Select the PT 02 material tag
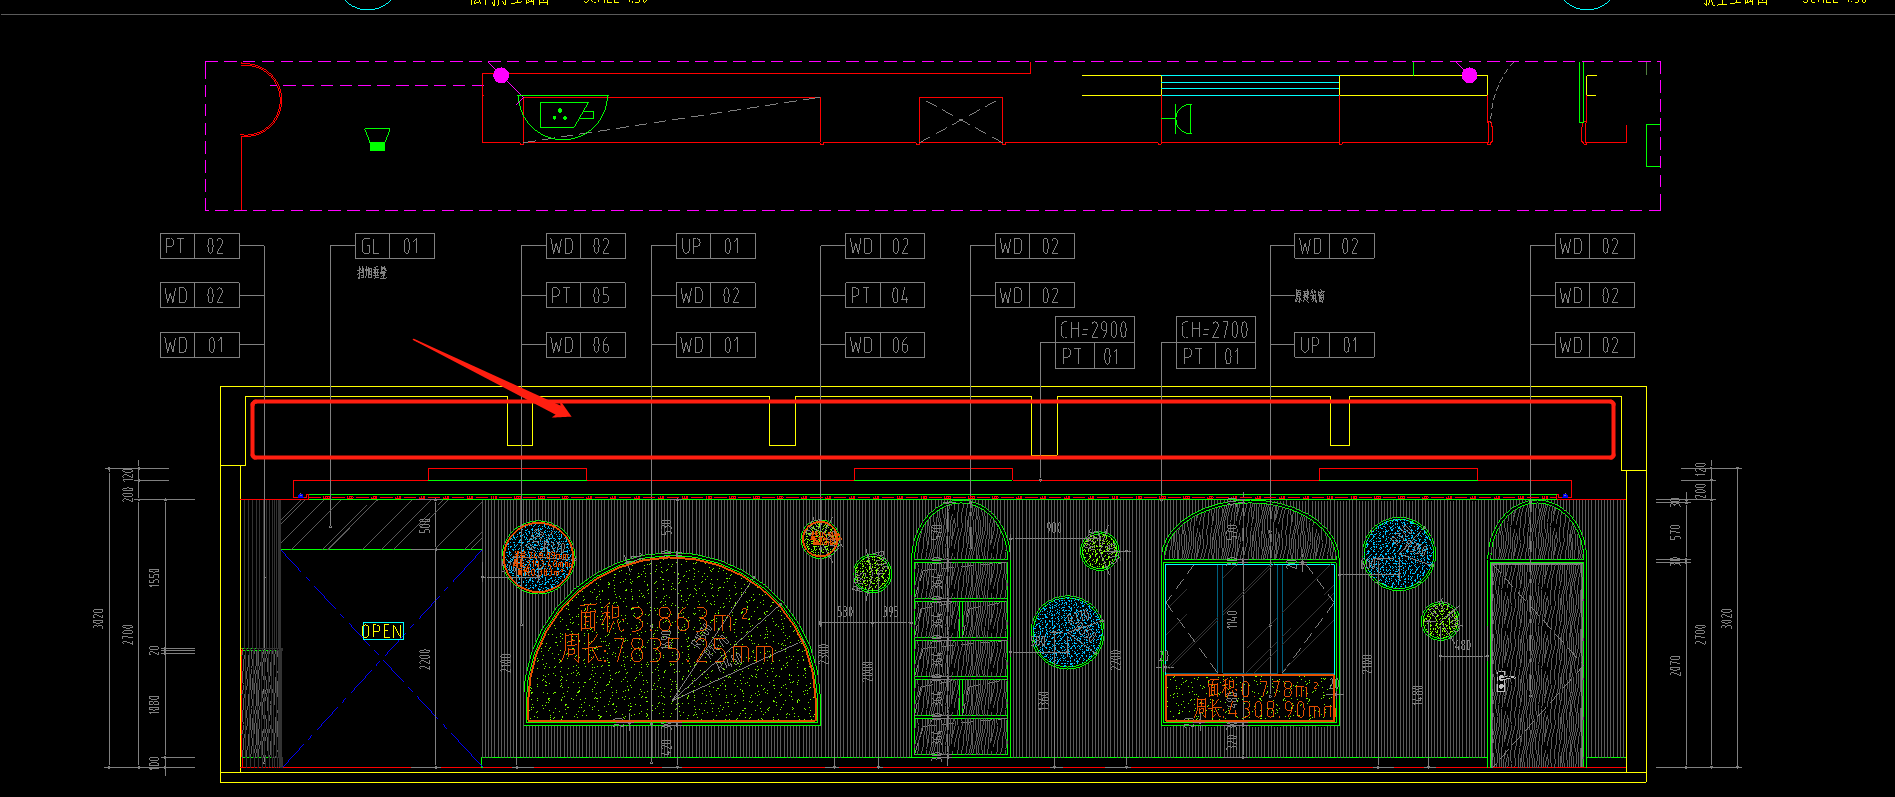 (200, 246)
